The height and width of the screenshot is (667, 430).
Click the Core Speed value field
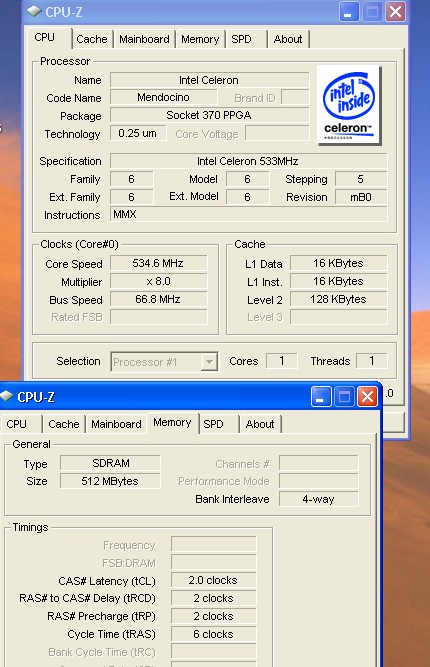click(x=158, y=263)
